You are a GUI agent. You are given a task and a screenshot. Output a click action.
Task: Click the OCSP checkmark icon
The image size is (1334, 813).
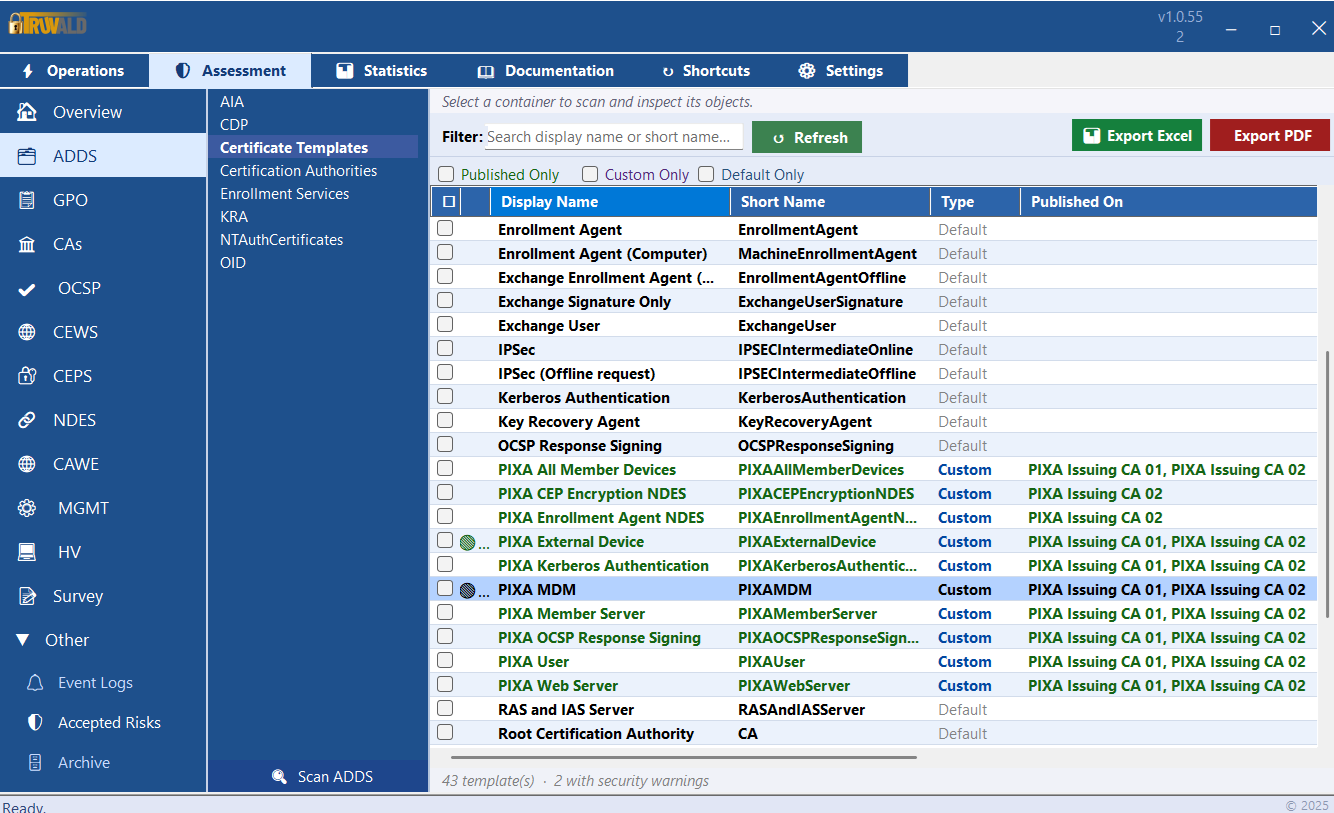tap(27, 289)
